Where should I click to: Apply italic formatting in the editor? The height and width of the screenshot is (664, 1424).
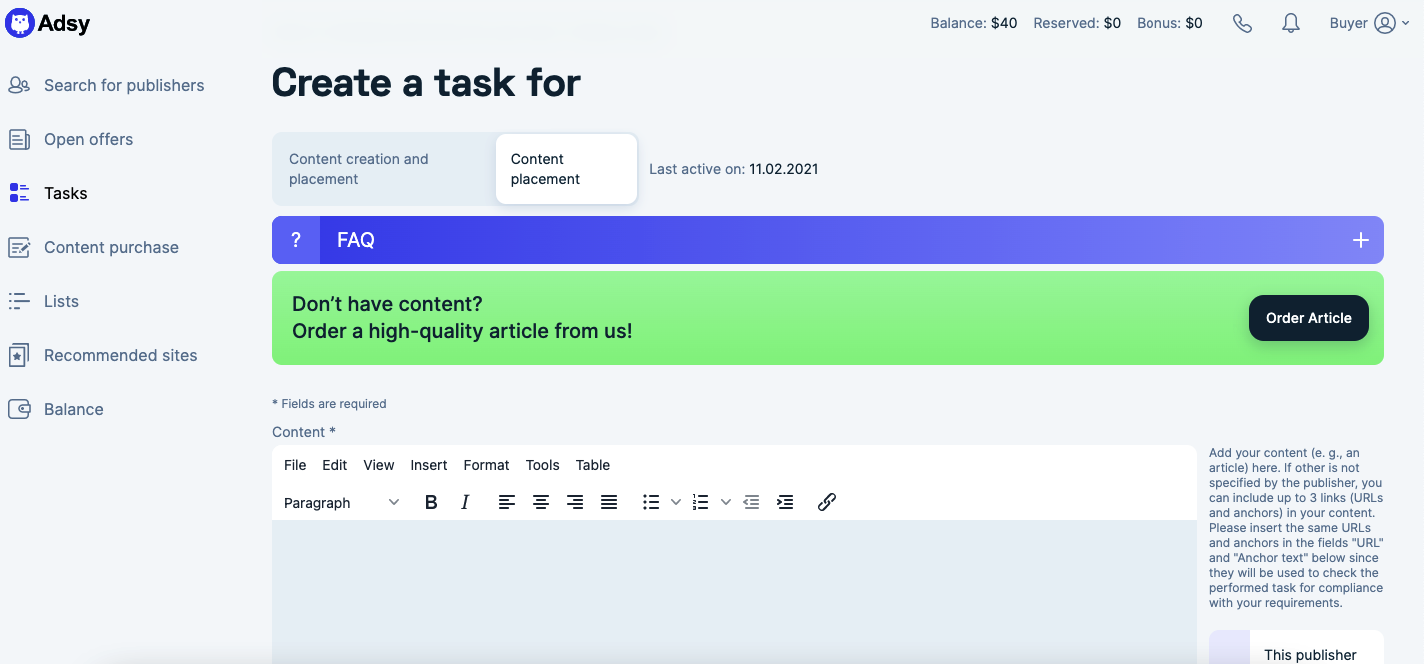pyautogui.click(x=465, y=502)
